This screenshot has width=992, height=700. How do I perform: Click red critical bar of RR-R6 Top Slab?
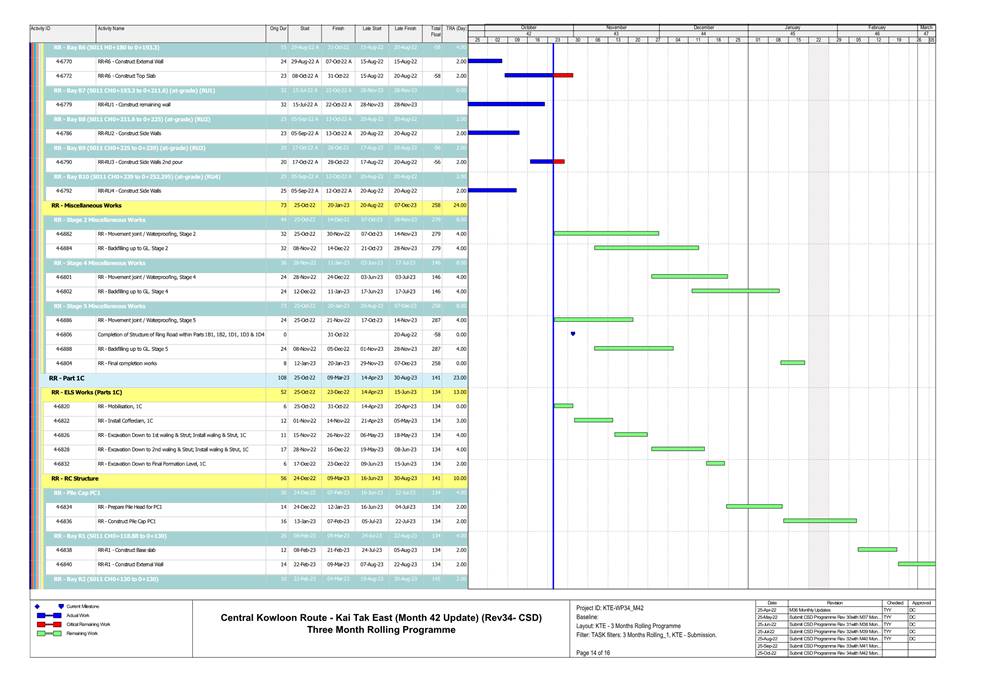pyautogui.click(x=563, y=75)
